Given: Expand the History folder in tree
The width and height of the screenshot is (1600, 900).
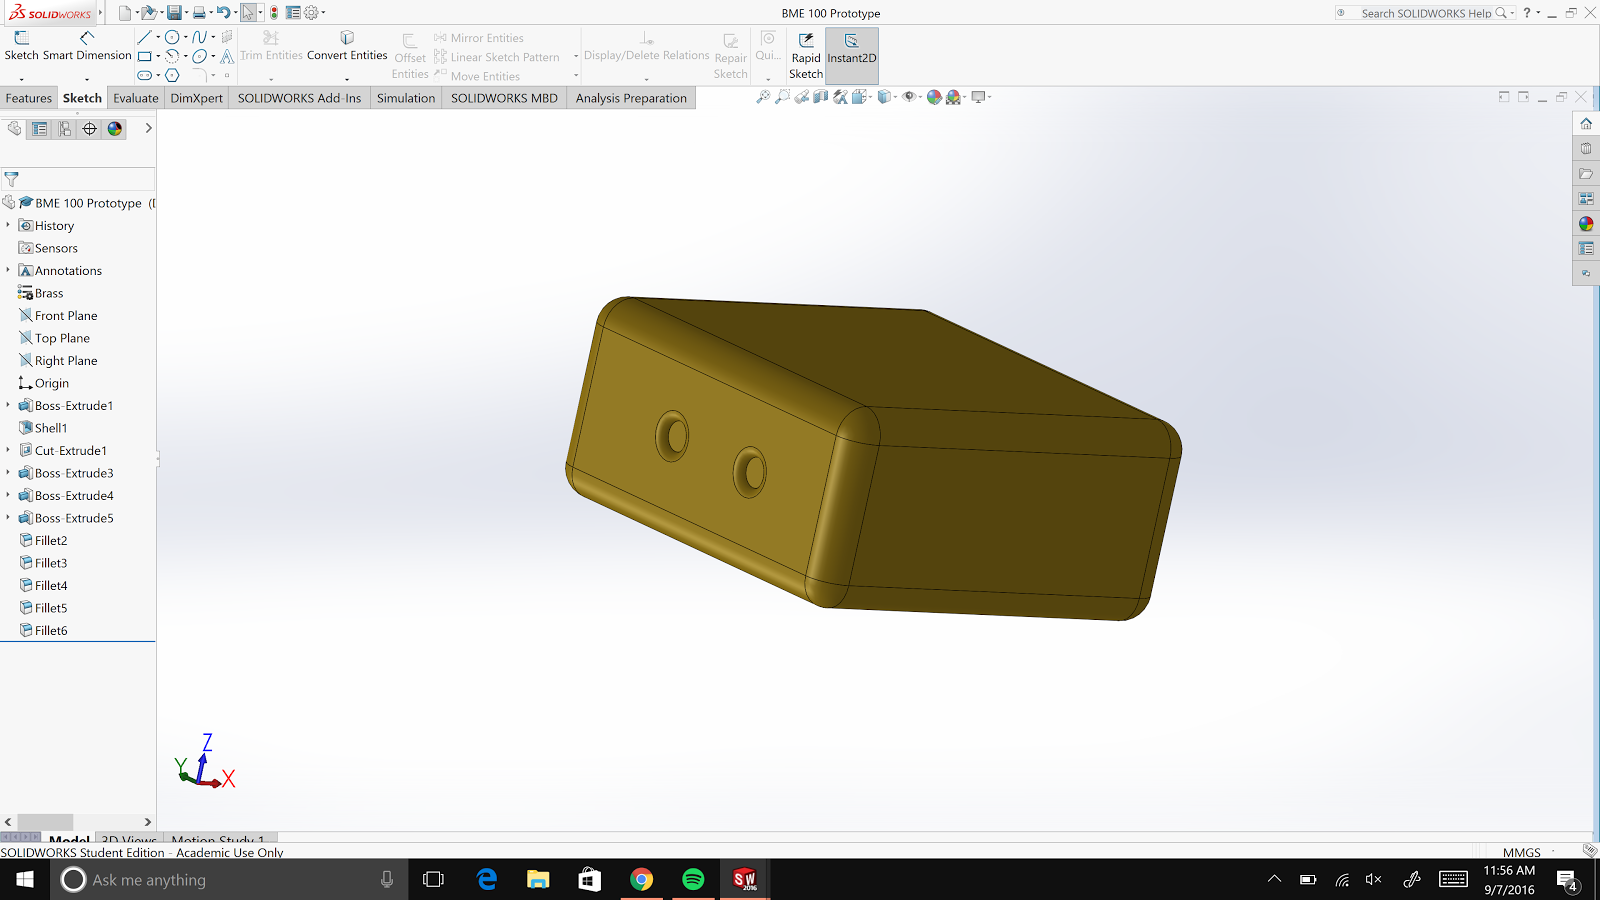Looking at the screenshot, I should click(x=8, y=226).
